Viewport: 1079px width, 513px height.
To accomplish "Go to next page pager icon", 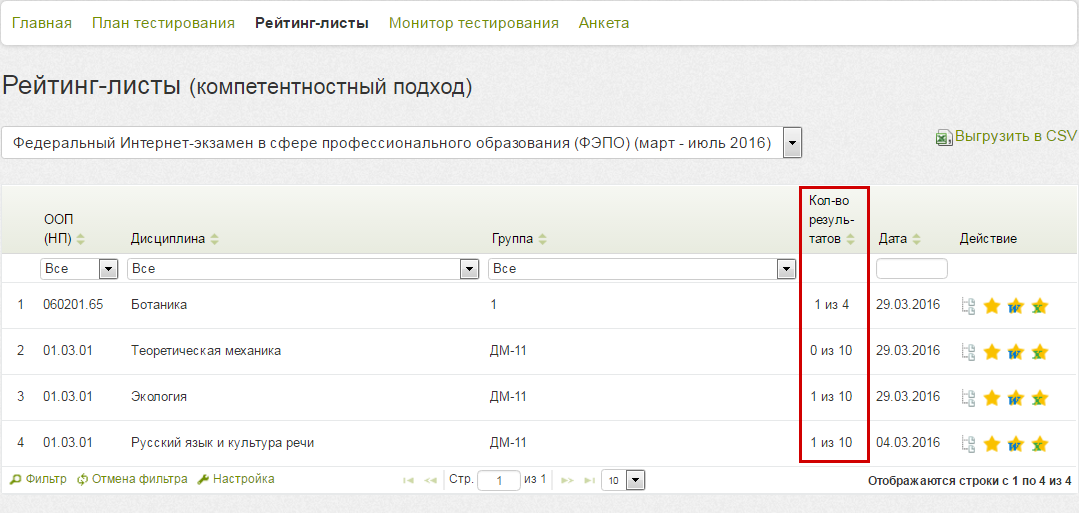I will point(567,480).
